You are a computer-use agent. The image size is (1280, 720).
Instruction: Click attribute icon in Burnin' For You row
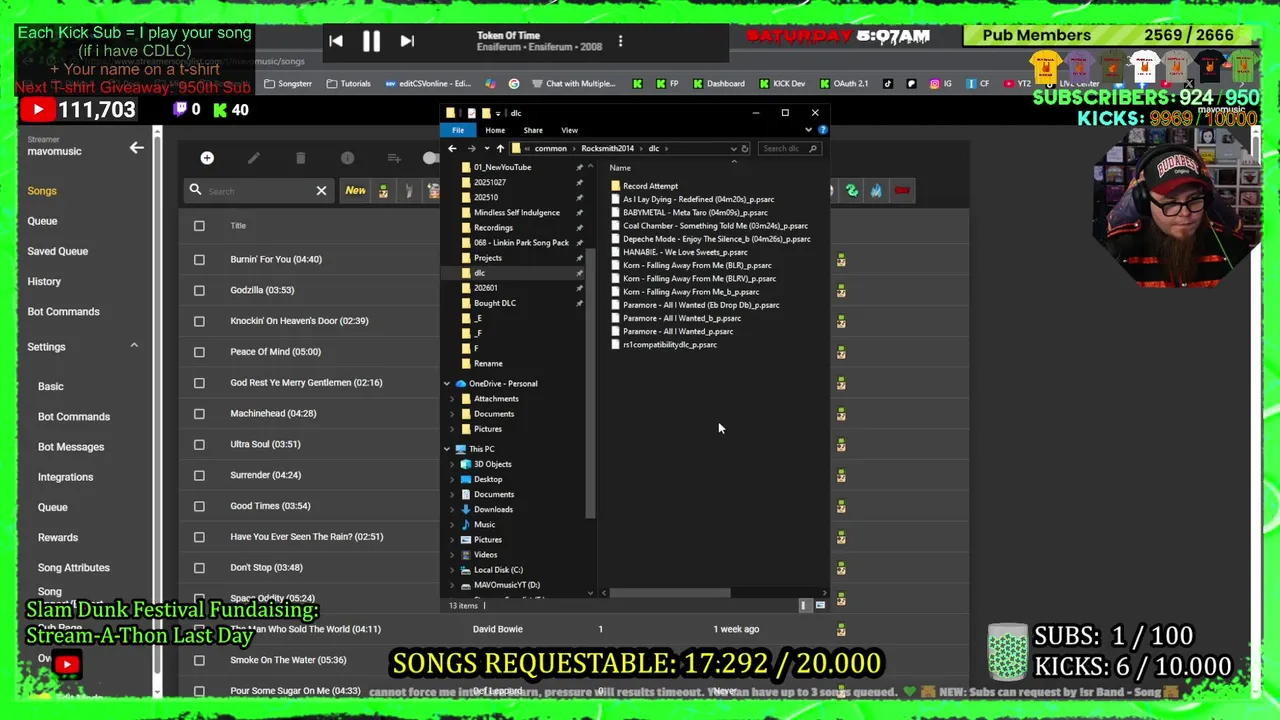coord(841,260)
